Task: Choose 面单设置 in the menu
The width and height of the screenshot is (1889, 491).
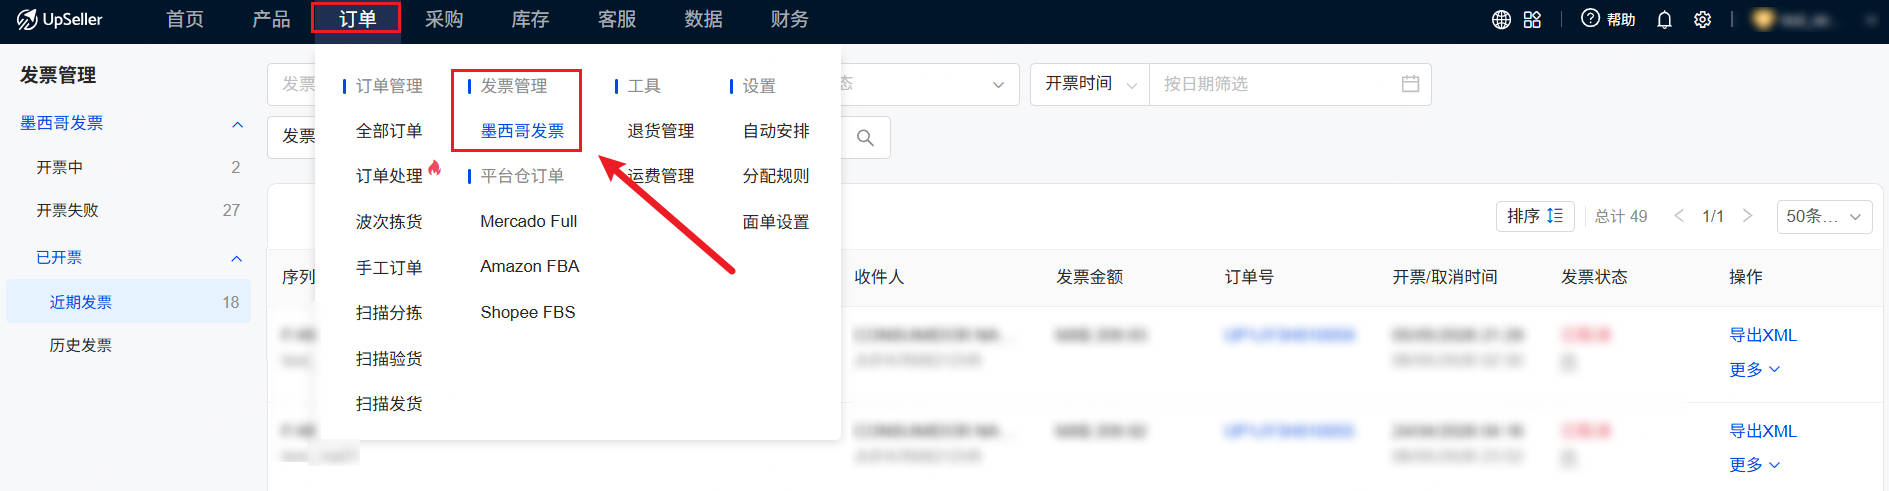Action: coord(776,222)
